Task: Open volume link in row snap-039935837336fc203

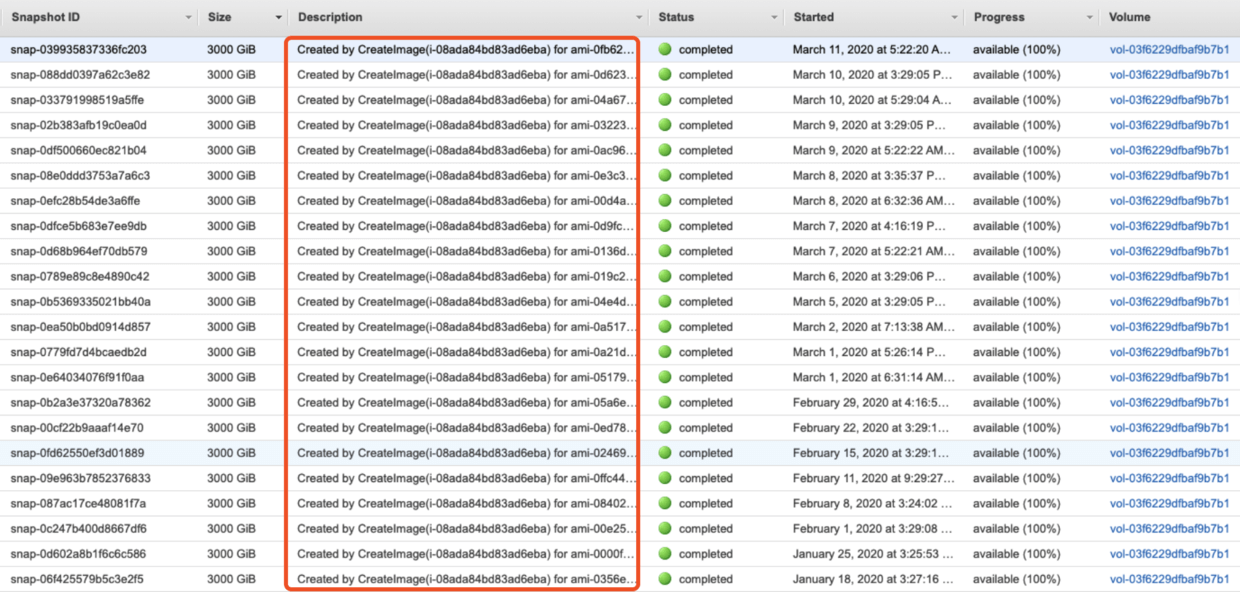Action: click(x=1169, y=49)
